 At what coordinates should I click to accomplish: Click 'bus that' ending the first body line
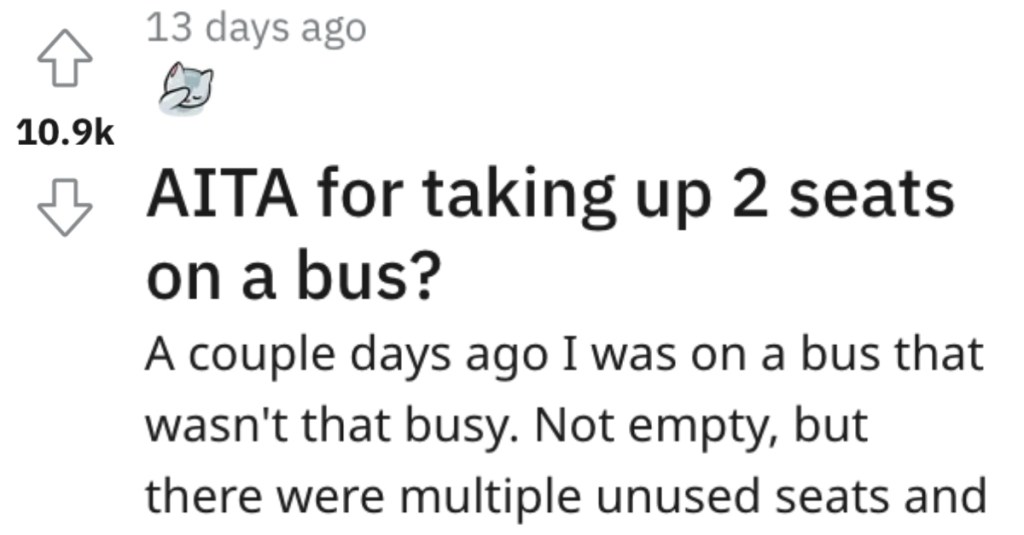[892, 353]
